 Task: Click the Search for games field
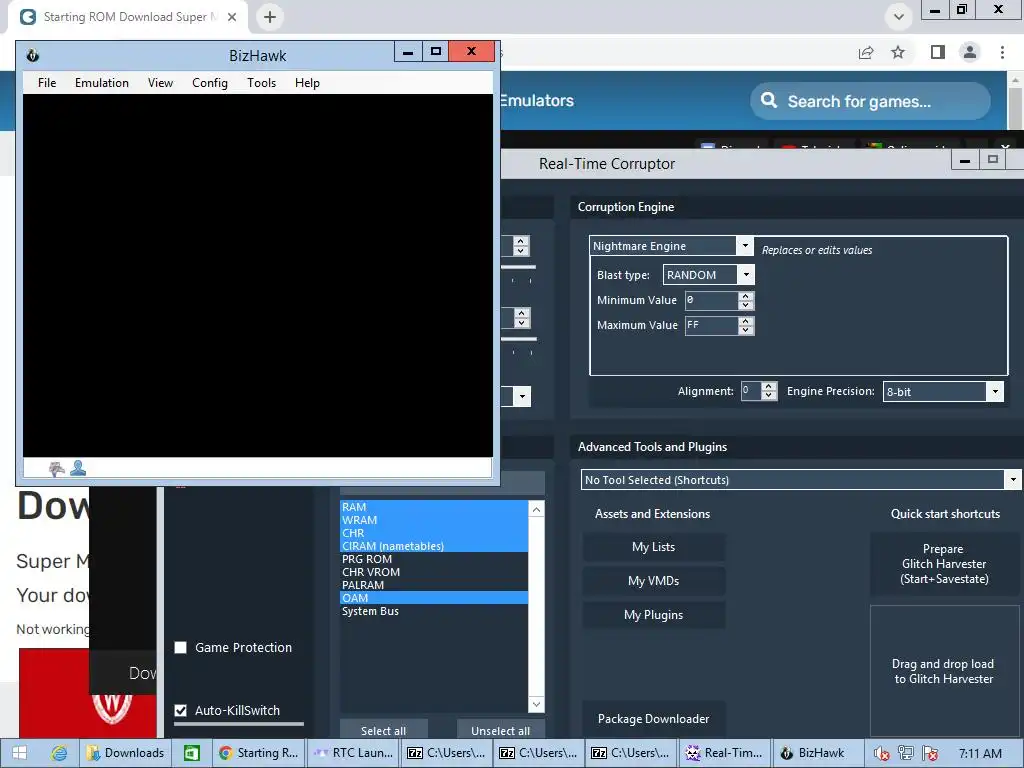coord(870,101)
